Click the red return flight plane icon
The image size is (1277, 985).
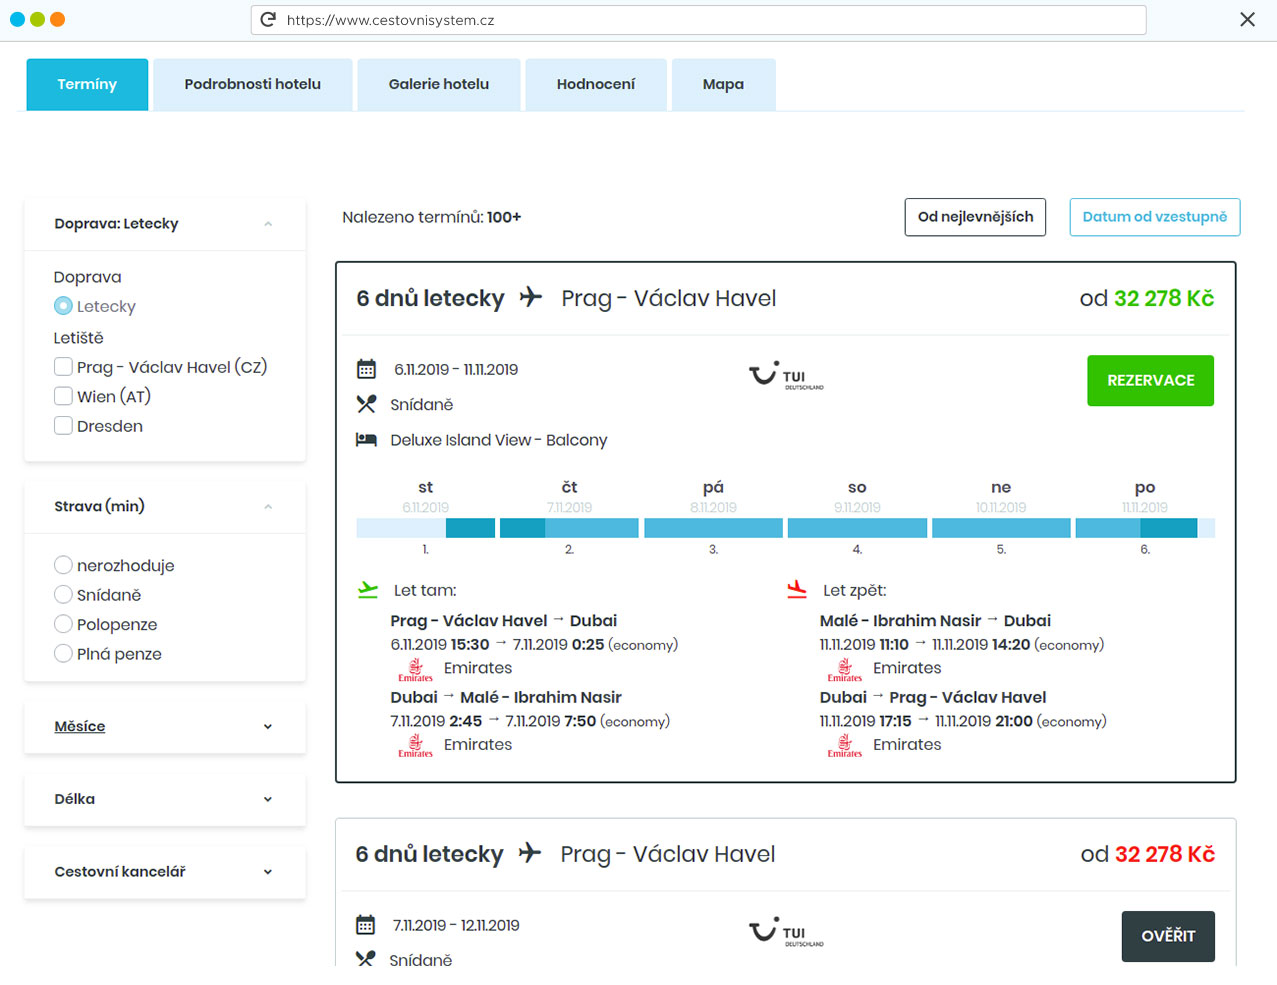[797, 590]
